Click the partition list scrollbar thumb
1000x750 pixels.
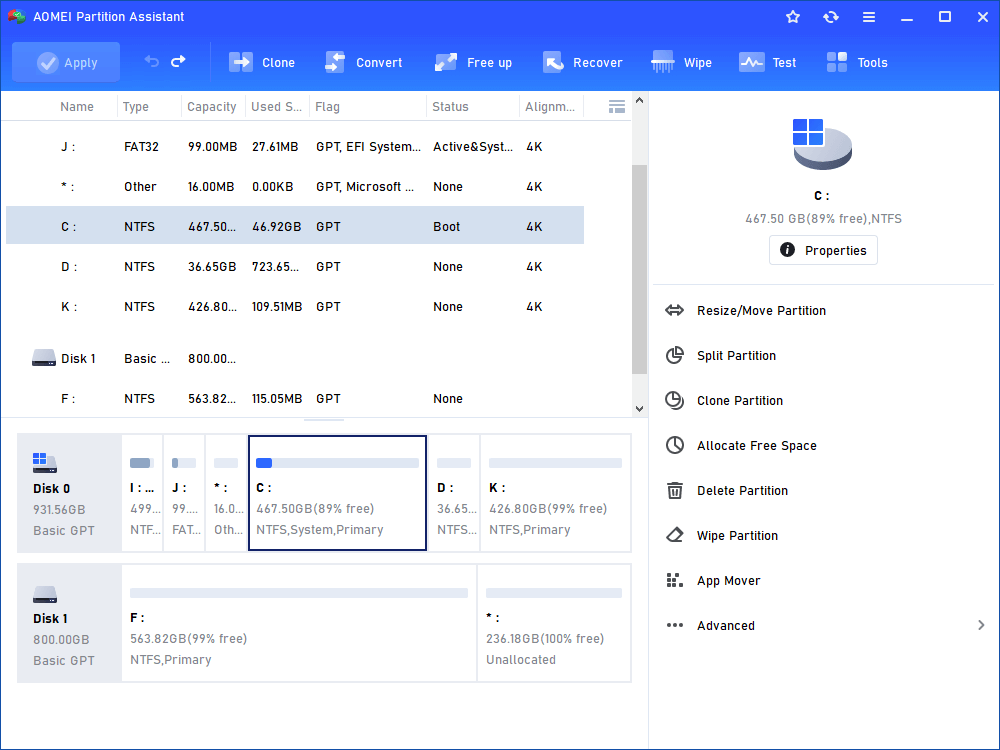[640, 270]
